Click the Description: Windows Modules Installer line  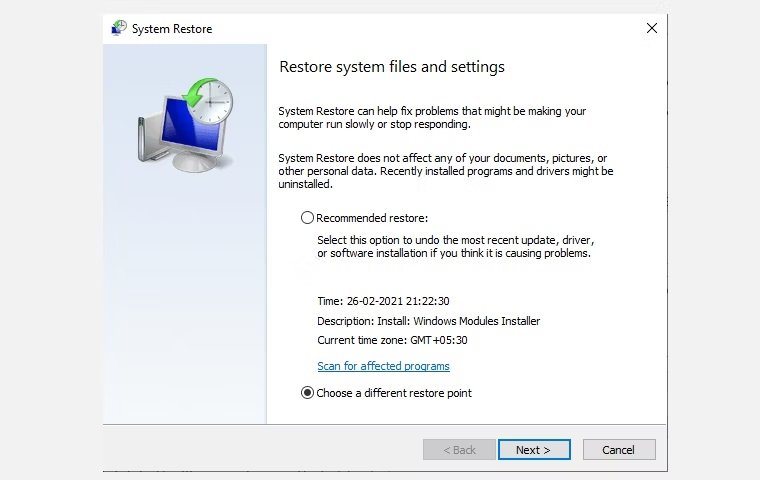click(428, 321)
